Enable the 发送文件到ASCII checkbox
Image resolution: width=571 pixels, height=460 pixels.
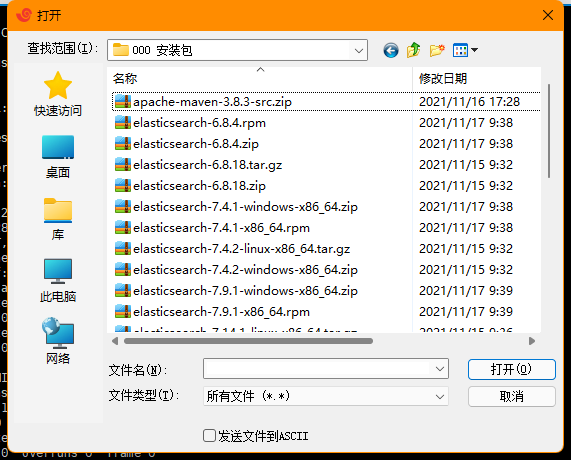point(209,436)
